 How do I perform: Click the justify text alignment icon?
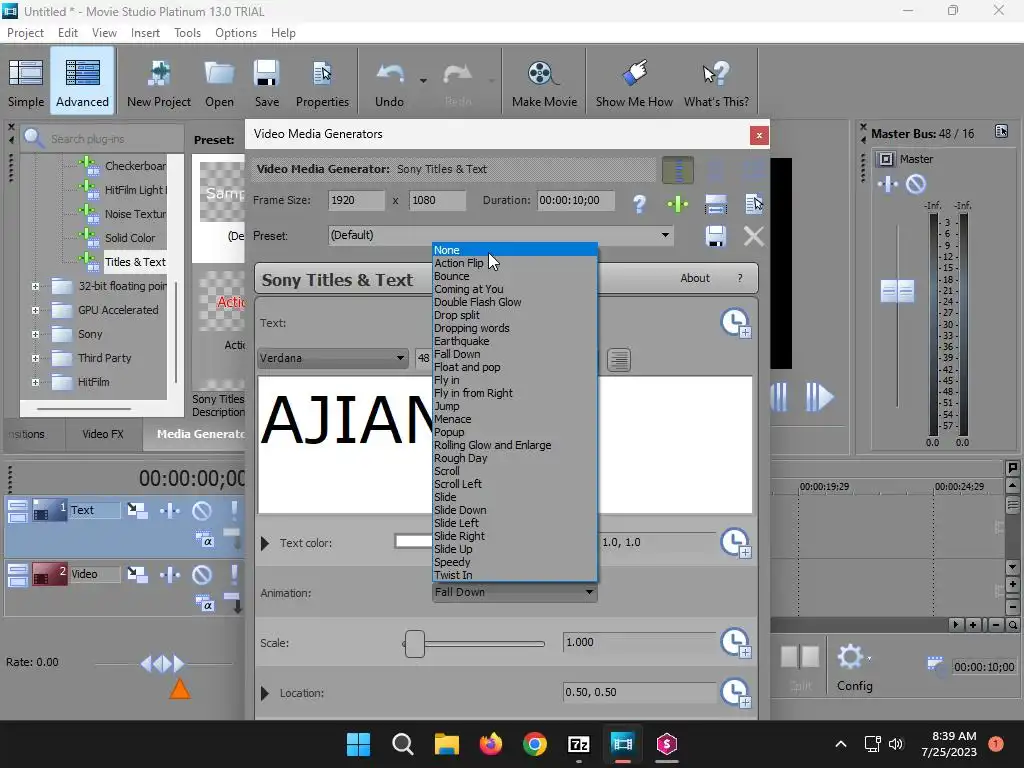(618, 359)
